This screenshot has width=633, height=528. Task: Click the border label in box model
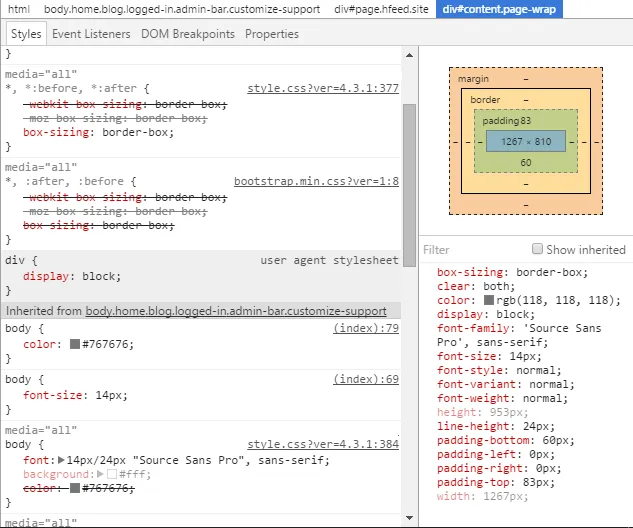[x=485, y=100]
